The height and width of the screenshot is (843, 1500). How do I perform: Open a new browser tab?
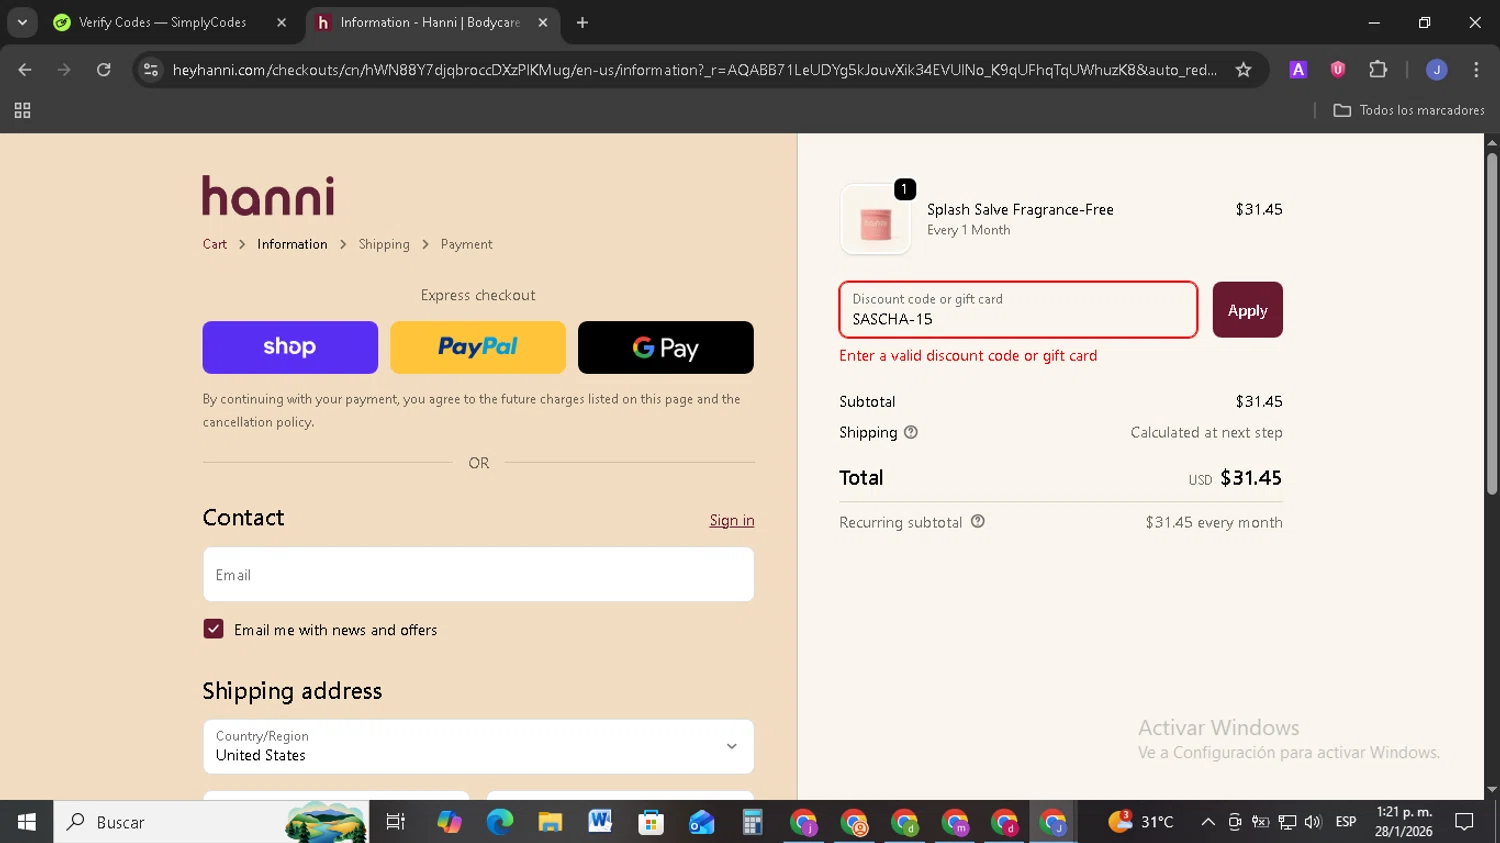tap(582, 22)
